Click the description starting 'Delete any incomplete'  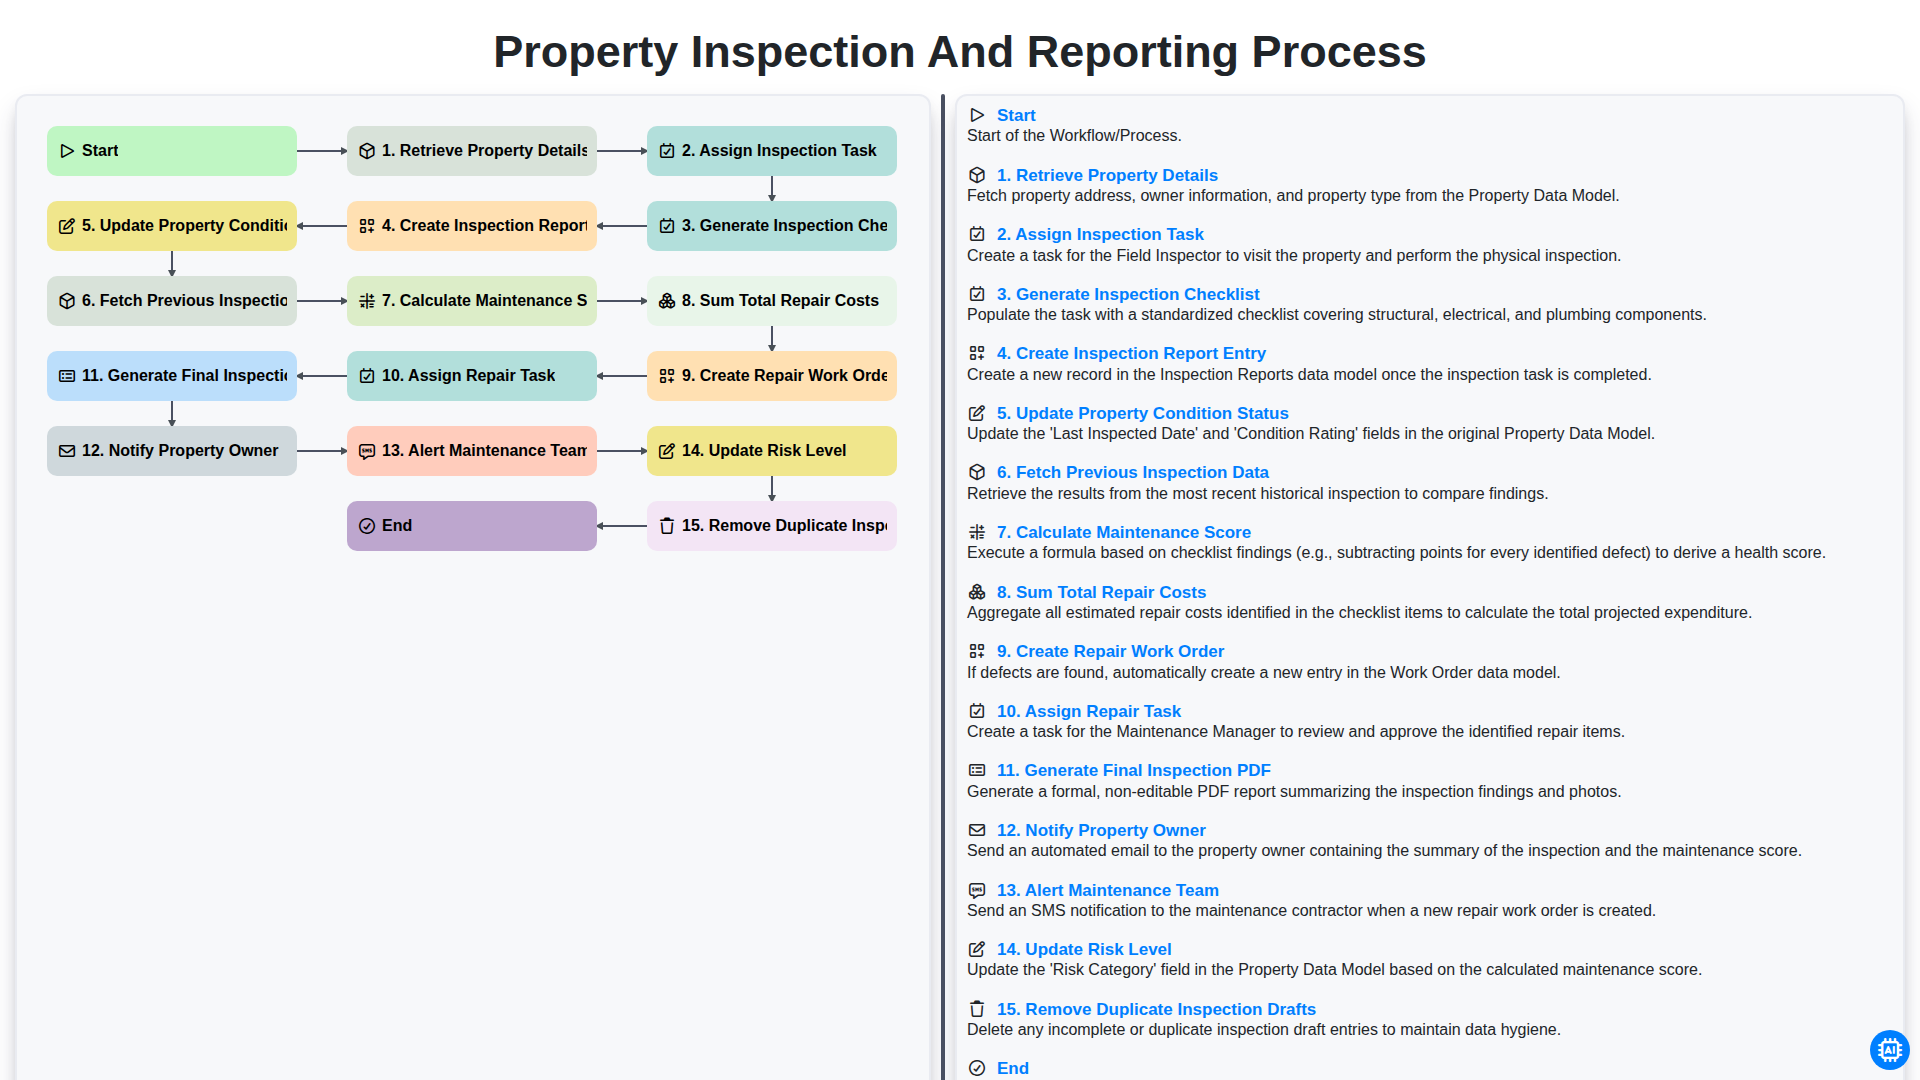coord(1263,1029)
